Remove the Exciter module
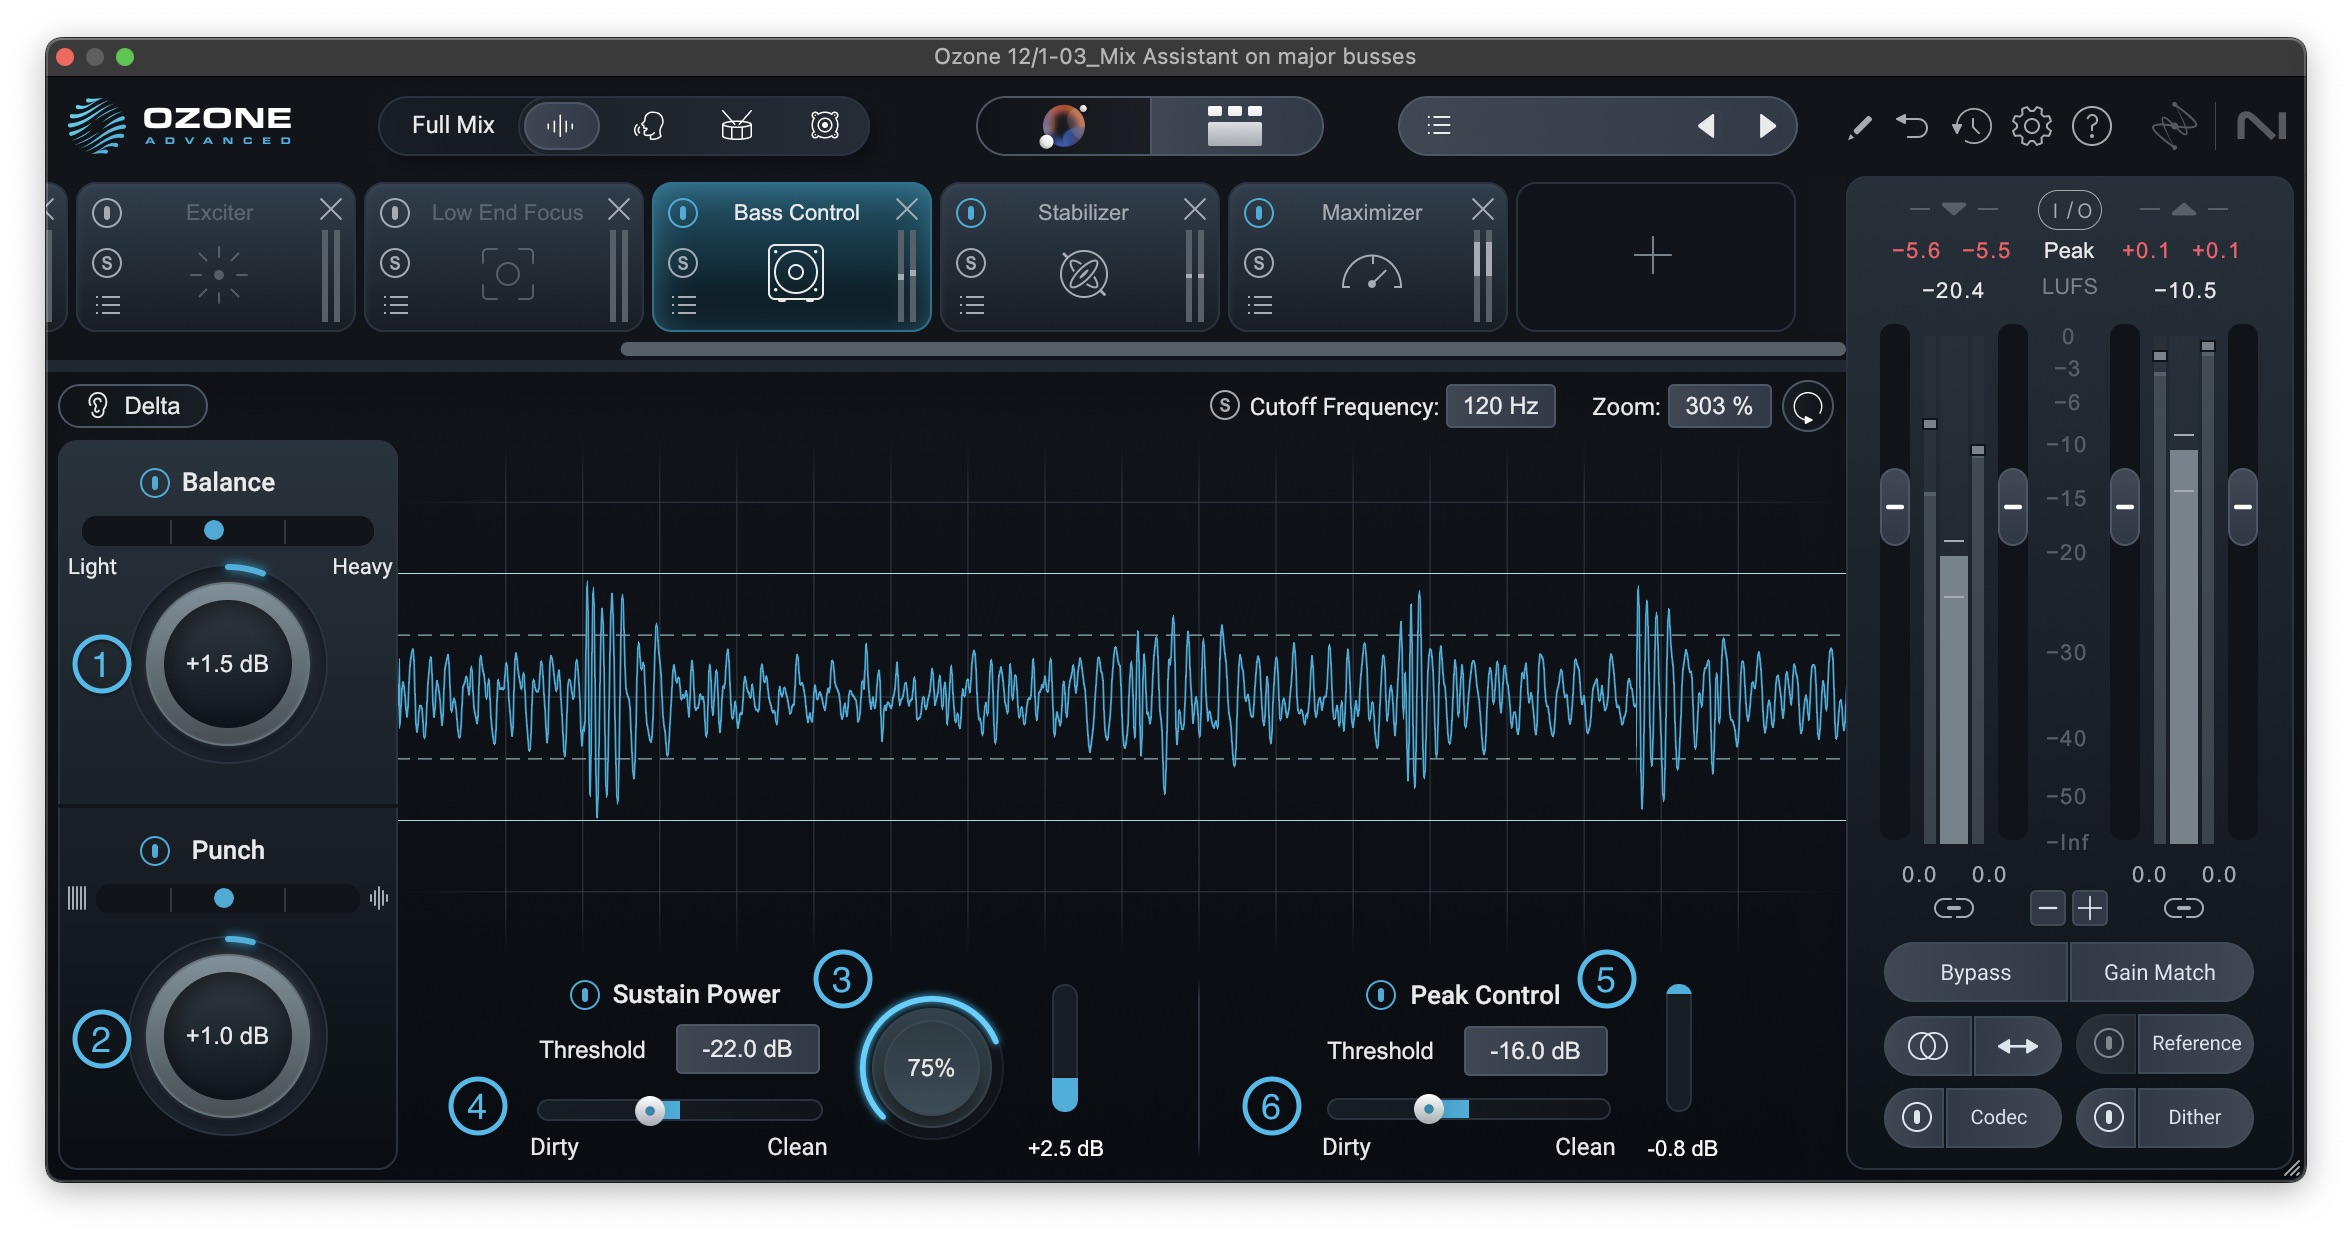2352x1236 pixels. click(330, 209)
